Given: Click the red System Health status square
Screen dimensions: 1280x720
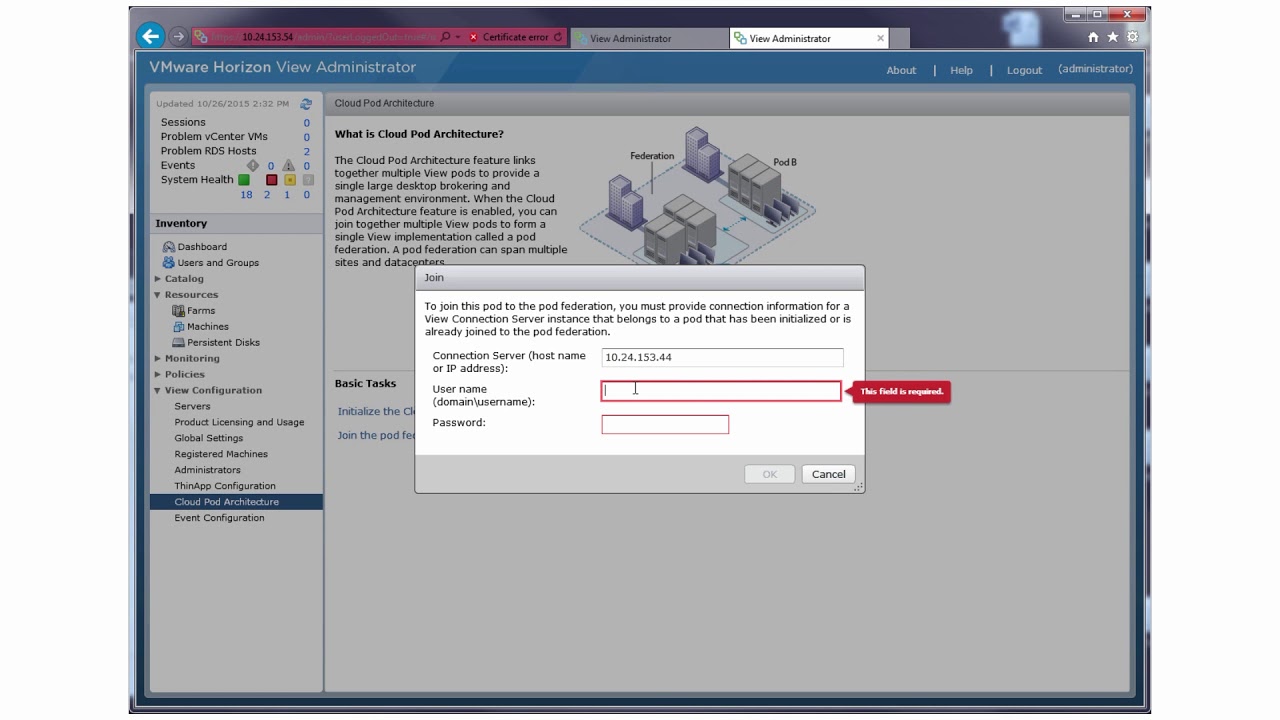Looking at the screenshot, I should 271,180.
